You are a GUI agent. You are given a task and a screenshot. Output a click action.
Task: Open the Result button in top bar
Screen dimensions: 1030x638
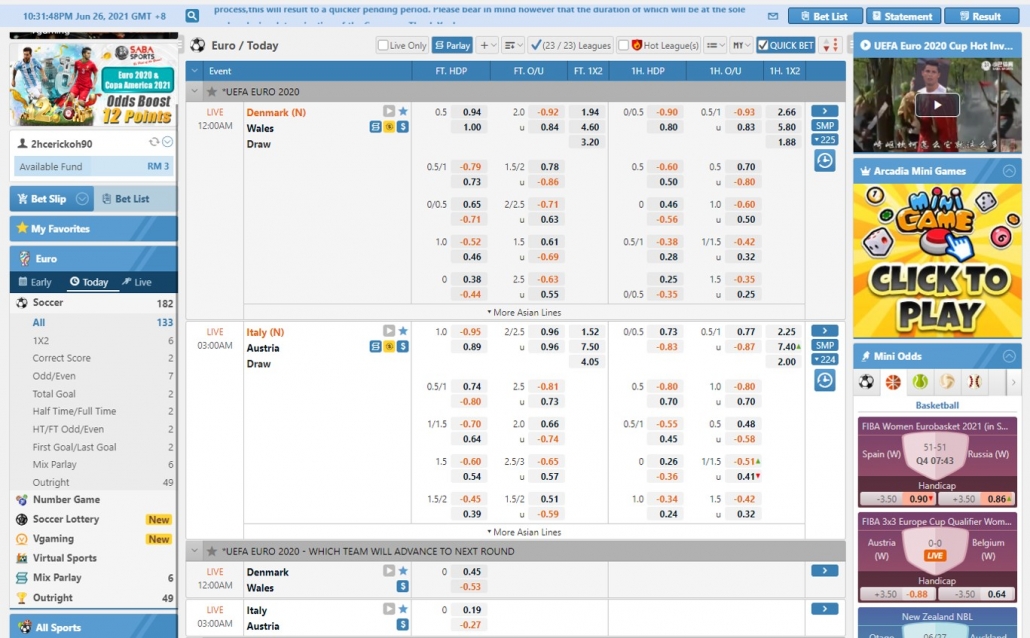point(981,16)
